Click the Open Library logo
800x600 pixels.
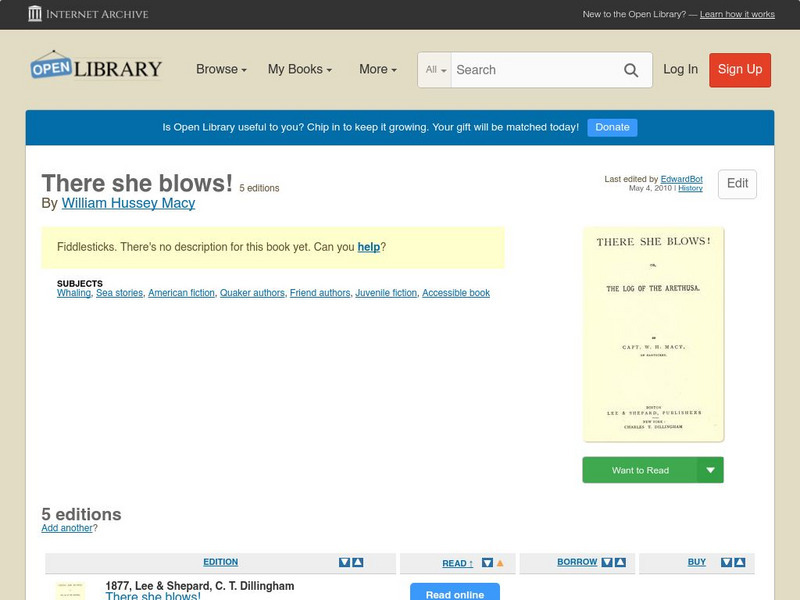(95, 66)
